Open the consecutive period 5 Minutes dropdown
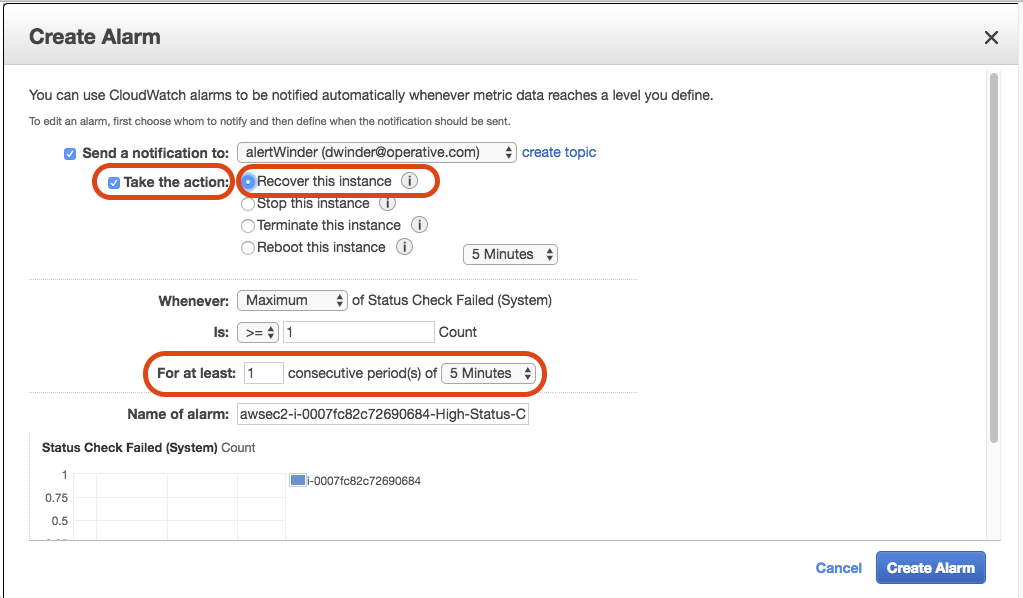Screen dimensions: 1023x598 [489, 374]
